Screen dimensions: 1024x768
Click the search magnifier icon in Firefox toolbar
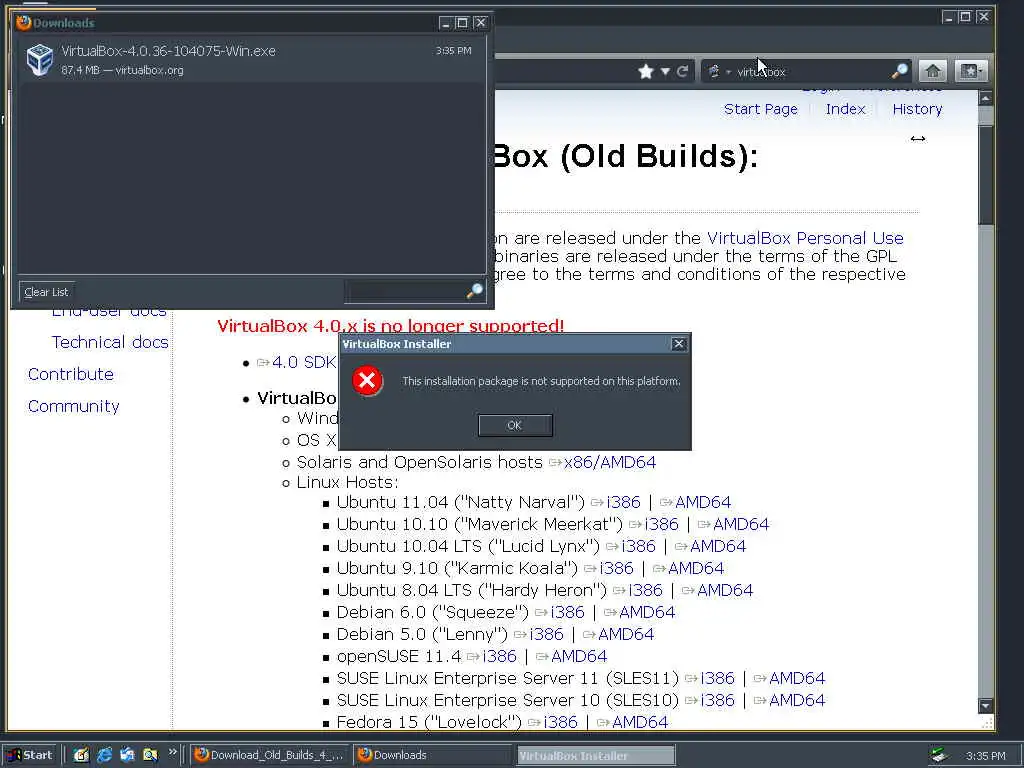click(x=899, y=71)
